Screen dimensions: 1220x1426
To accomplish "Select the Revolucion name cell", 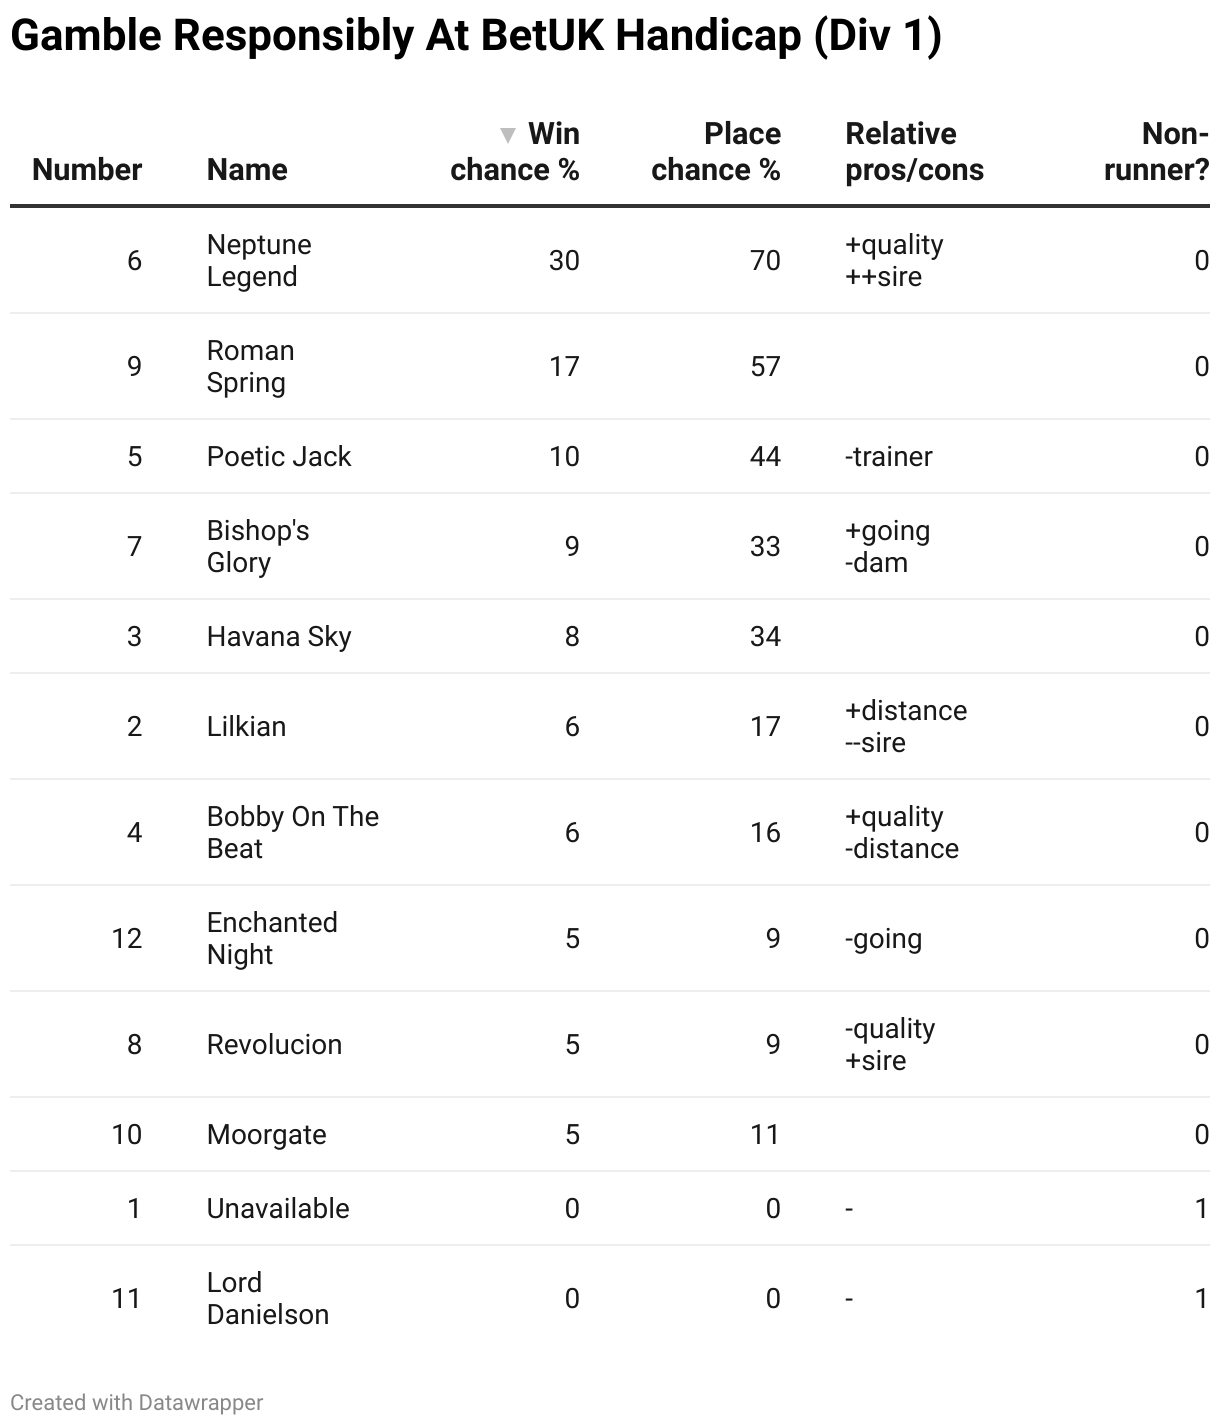I will 275,1045.
